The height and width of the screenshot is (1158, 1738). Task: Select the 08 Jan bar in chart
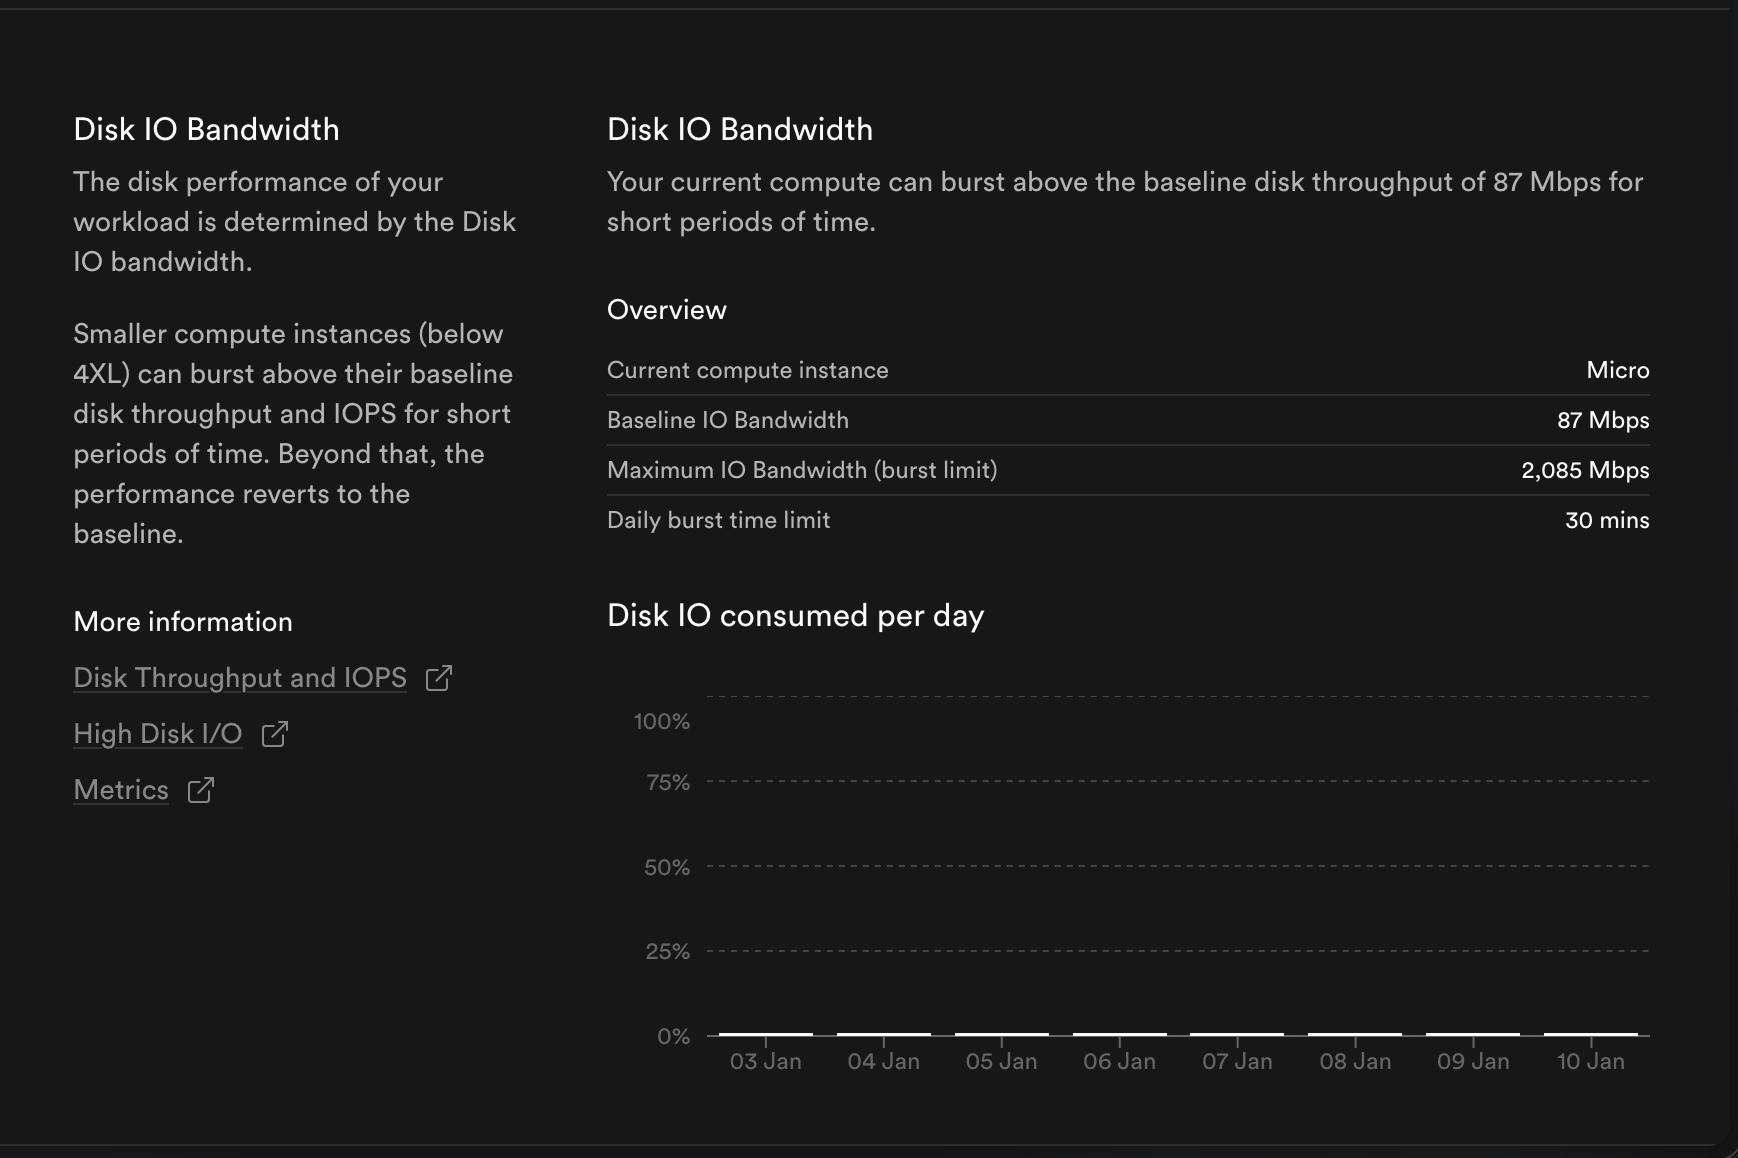1355,1034
